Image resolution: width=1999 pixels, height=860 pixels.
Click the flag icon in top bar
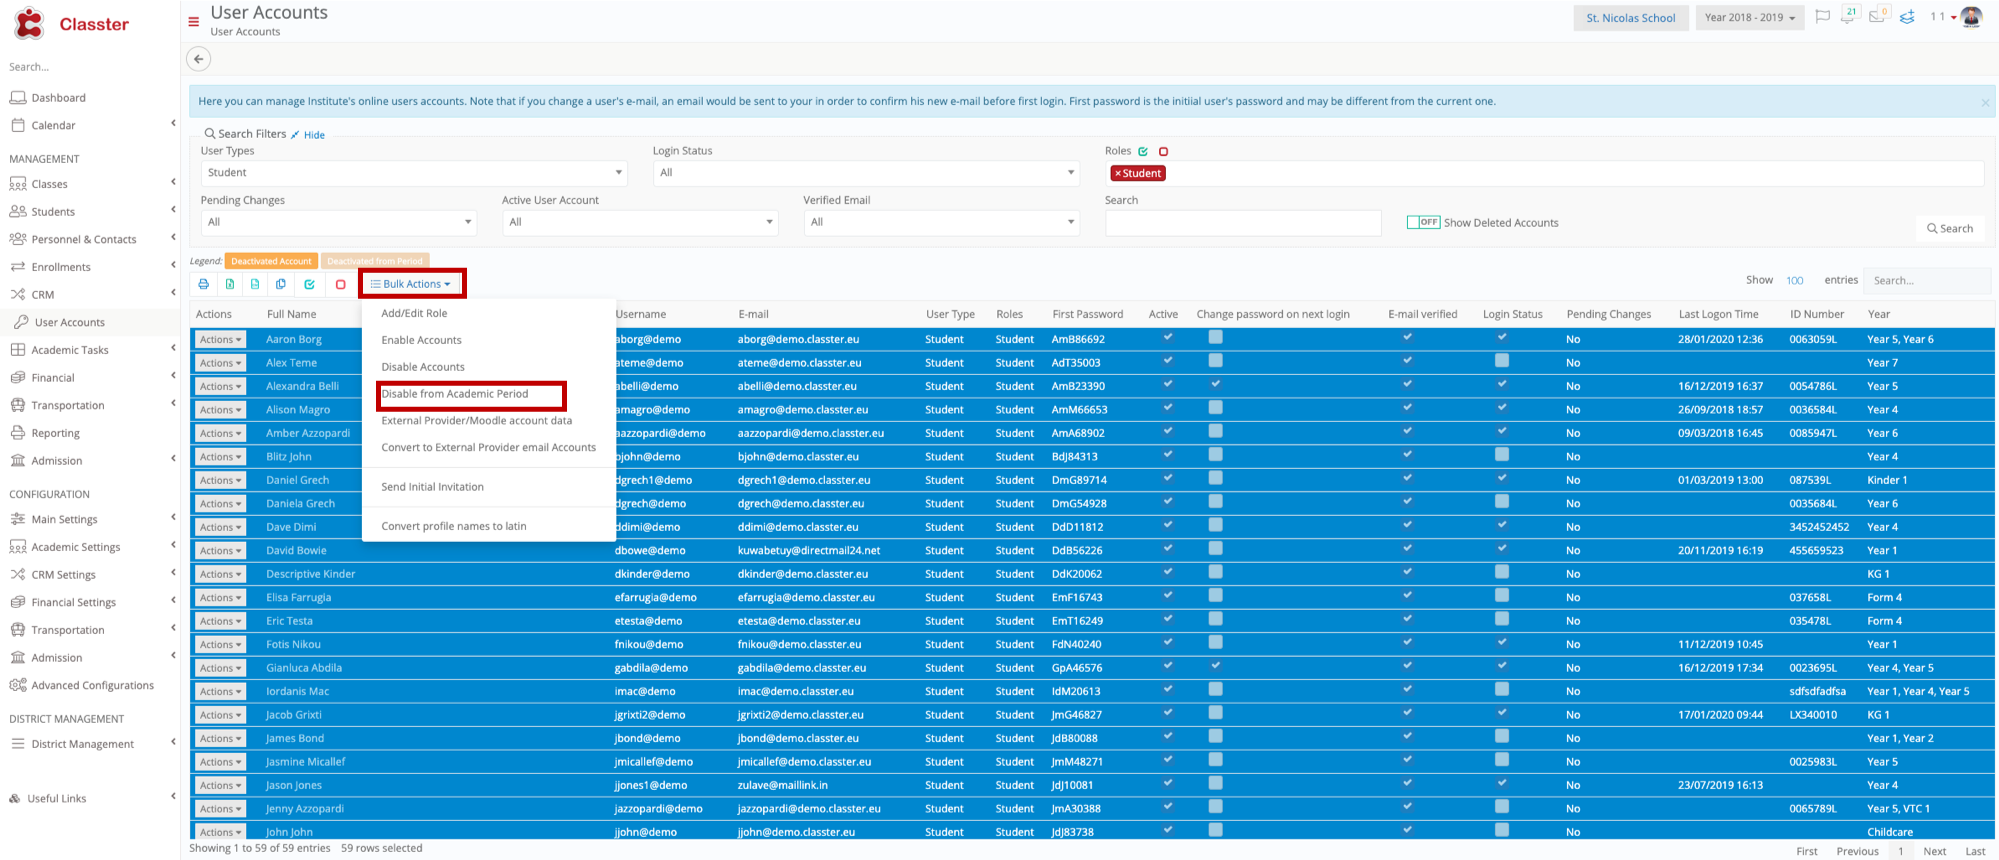(1823, 17)
